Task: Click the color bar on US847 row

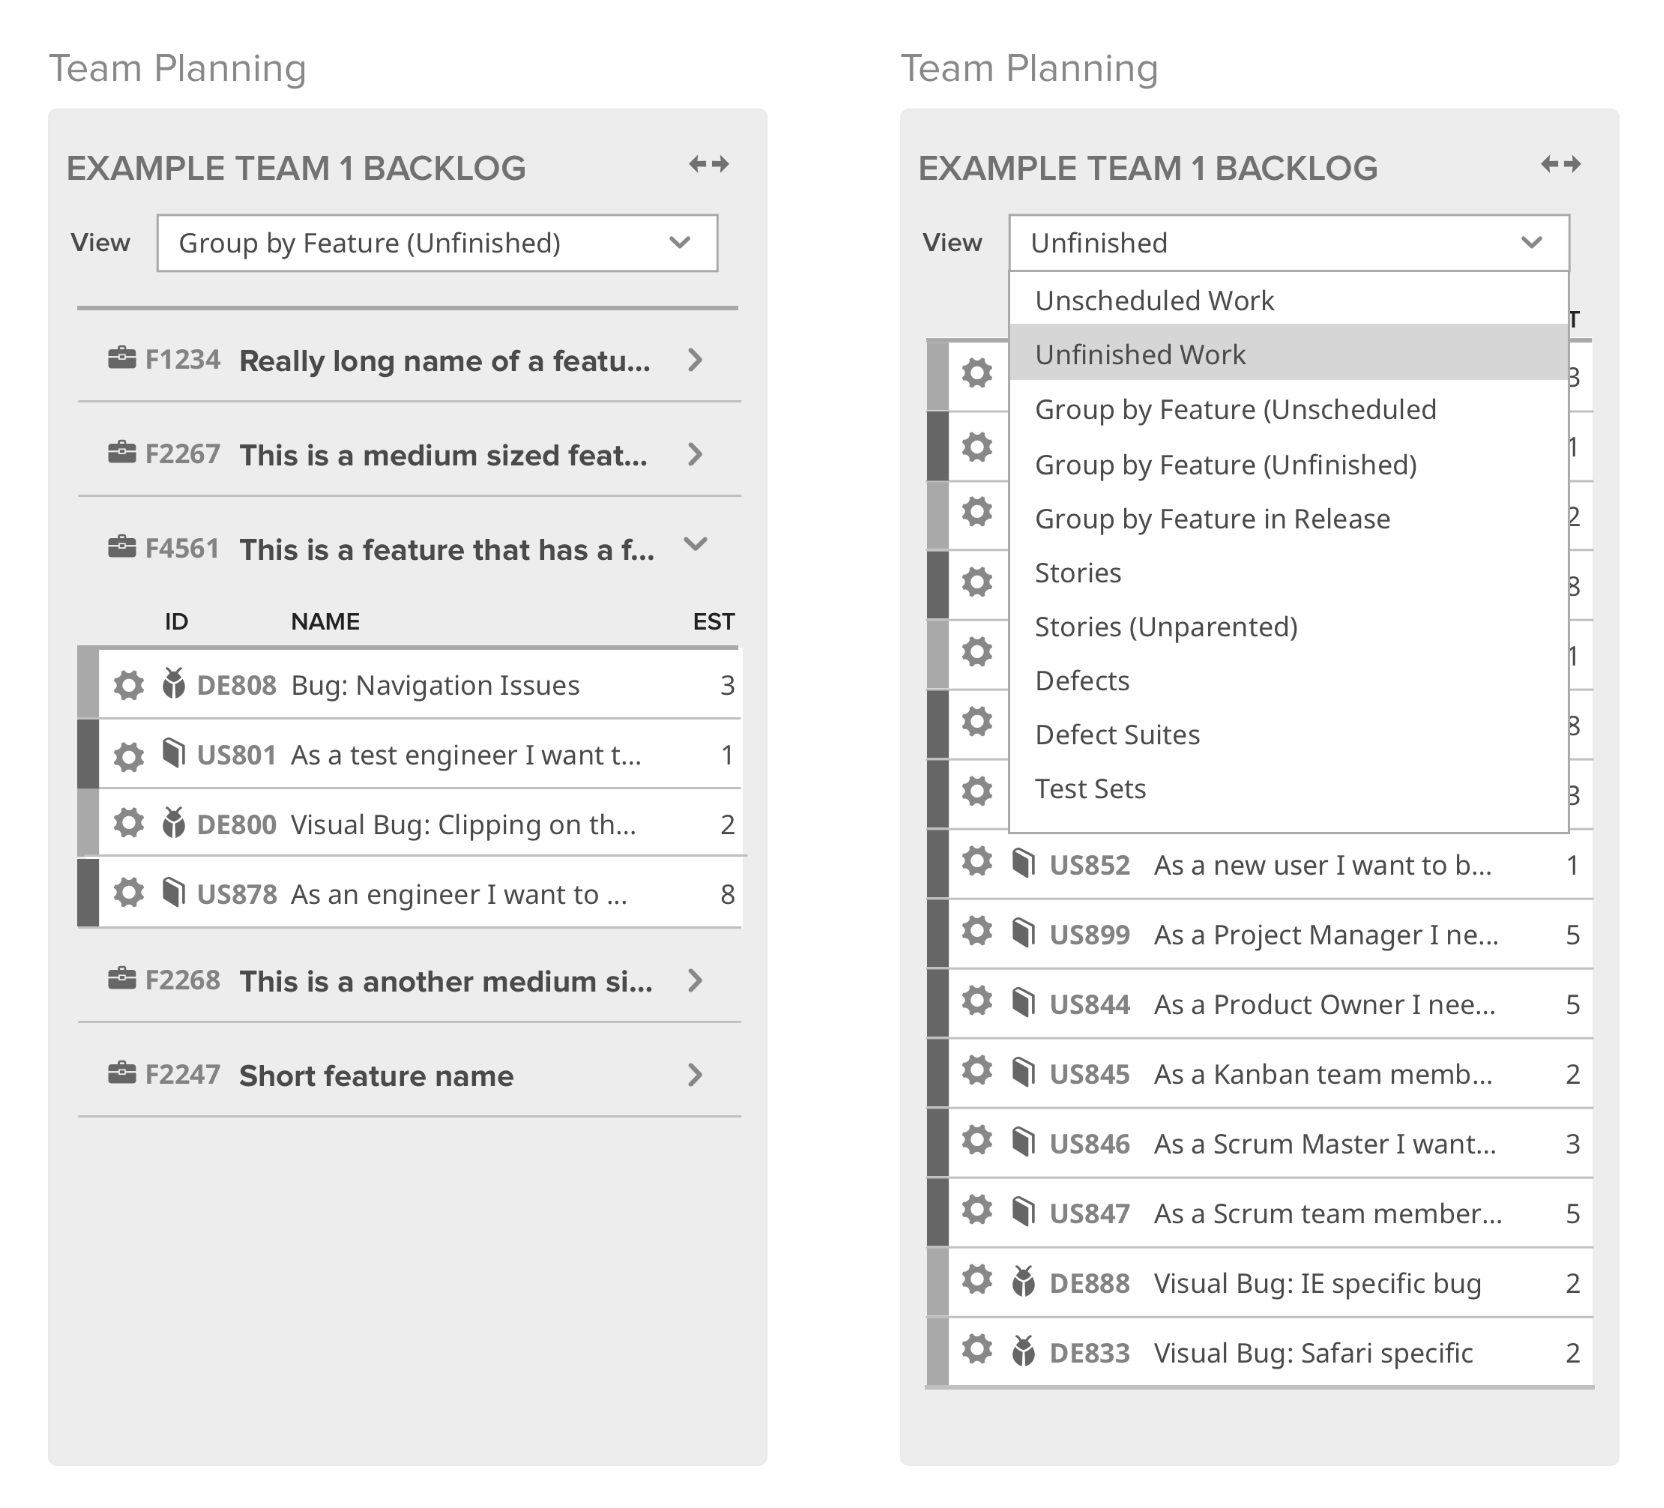Action: 936,1212
